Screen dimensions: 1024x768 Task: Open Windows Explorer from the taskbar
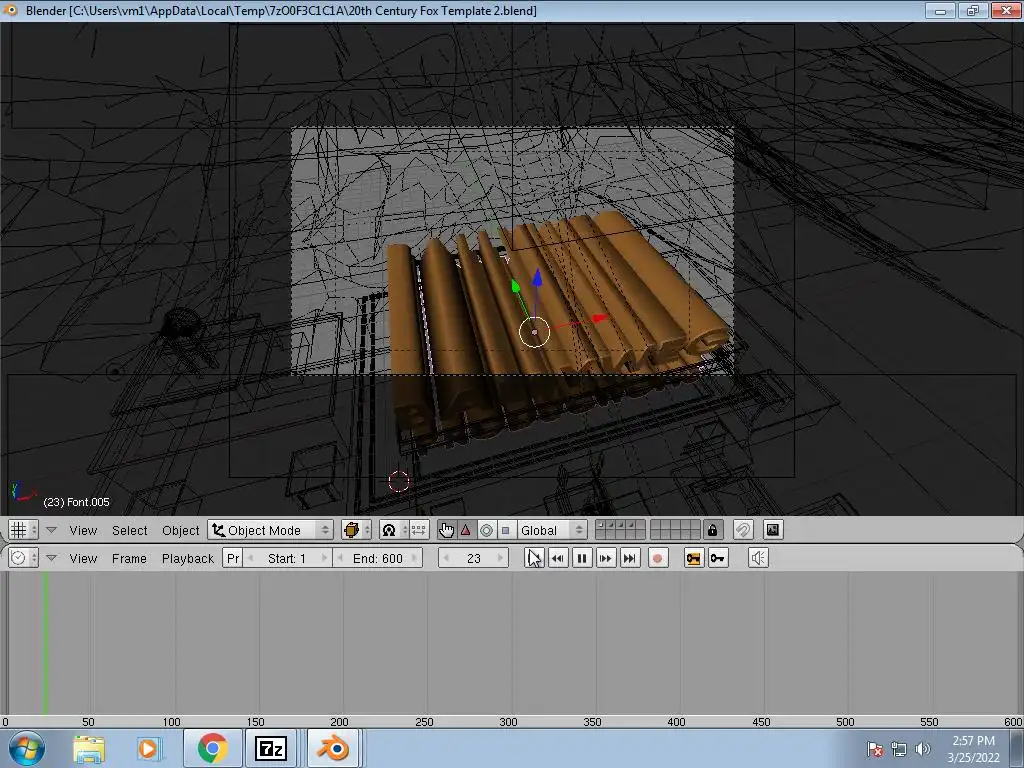(89, 748)
